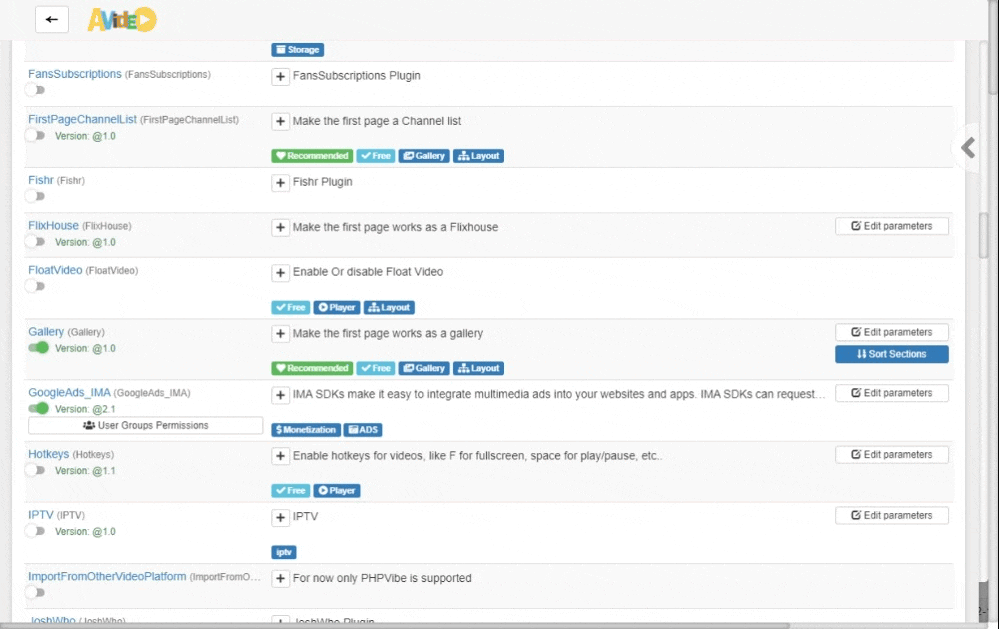Open sidebar with left chevron handle

click(968, 148)
